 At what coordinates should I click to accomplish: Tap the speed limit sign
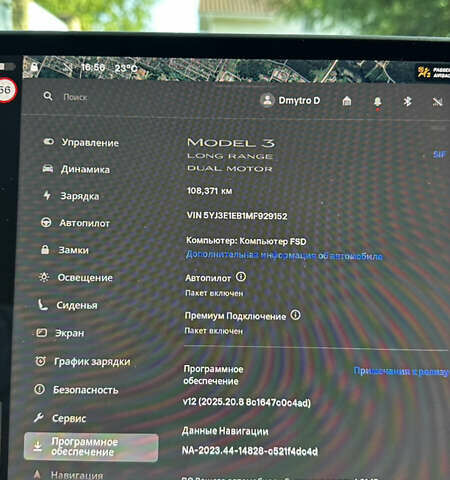[6, 90]
